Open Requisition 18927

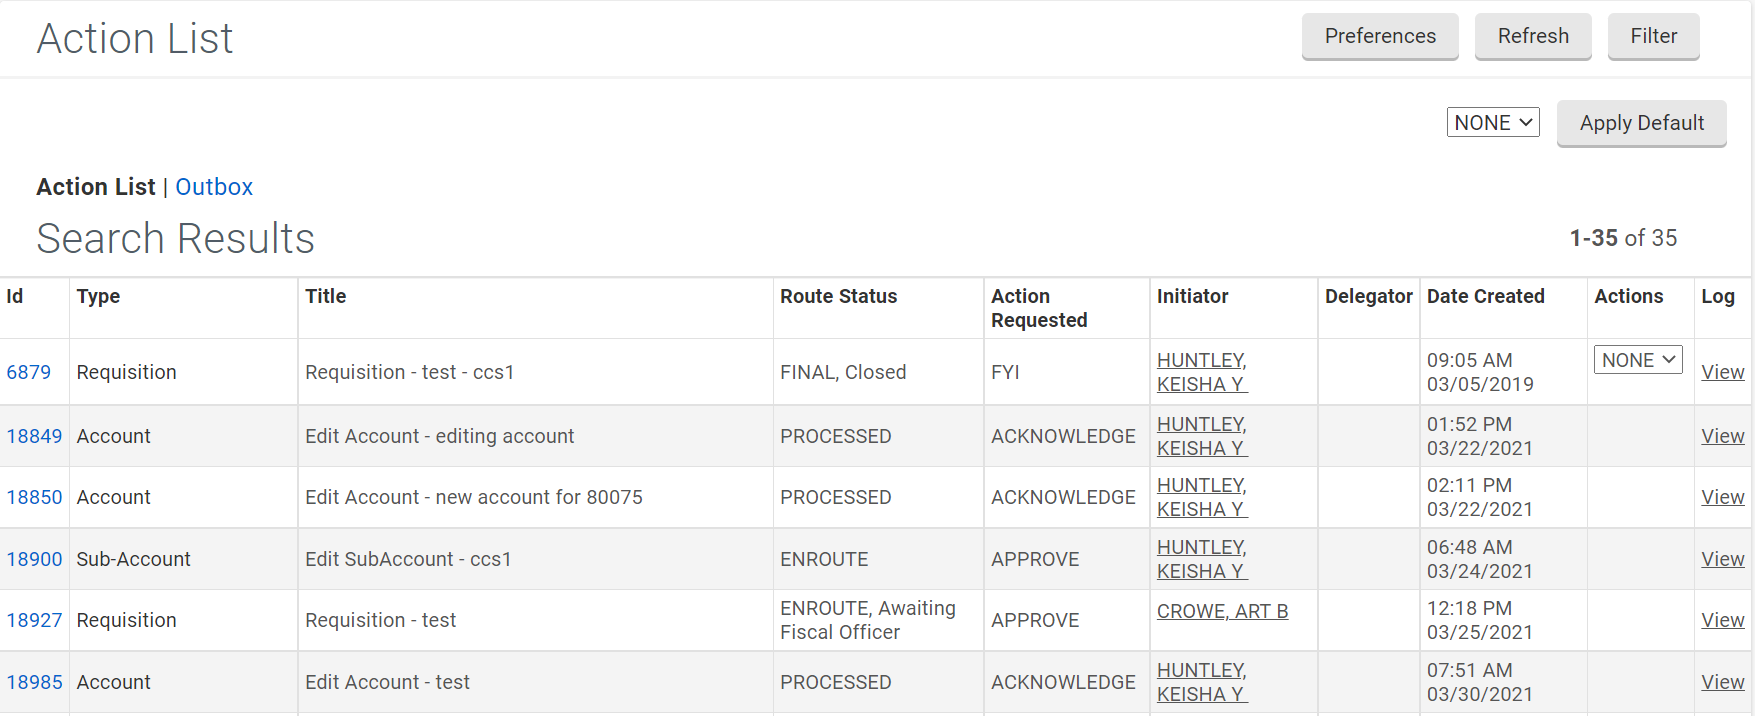coord(34,620)
